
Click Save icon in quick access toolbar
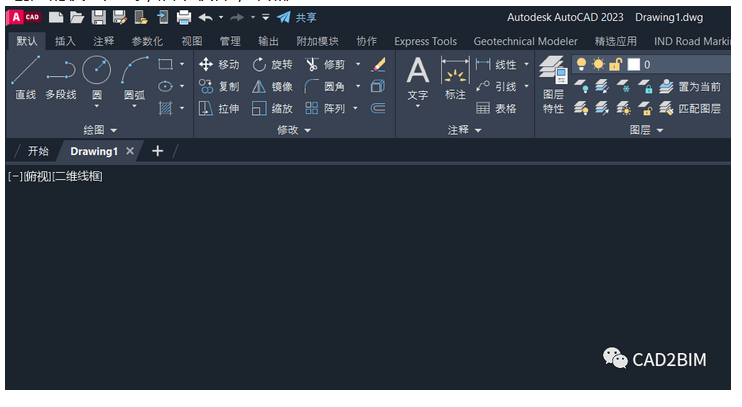click(x=98, y=18)
